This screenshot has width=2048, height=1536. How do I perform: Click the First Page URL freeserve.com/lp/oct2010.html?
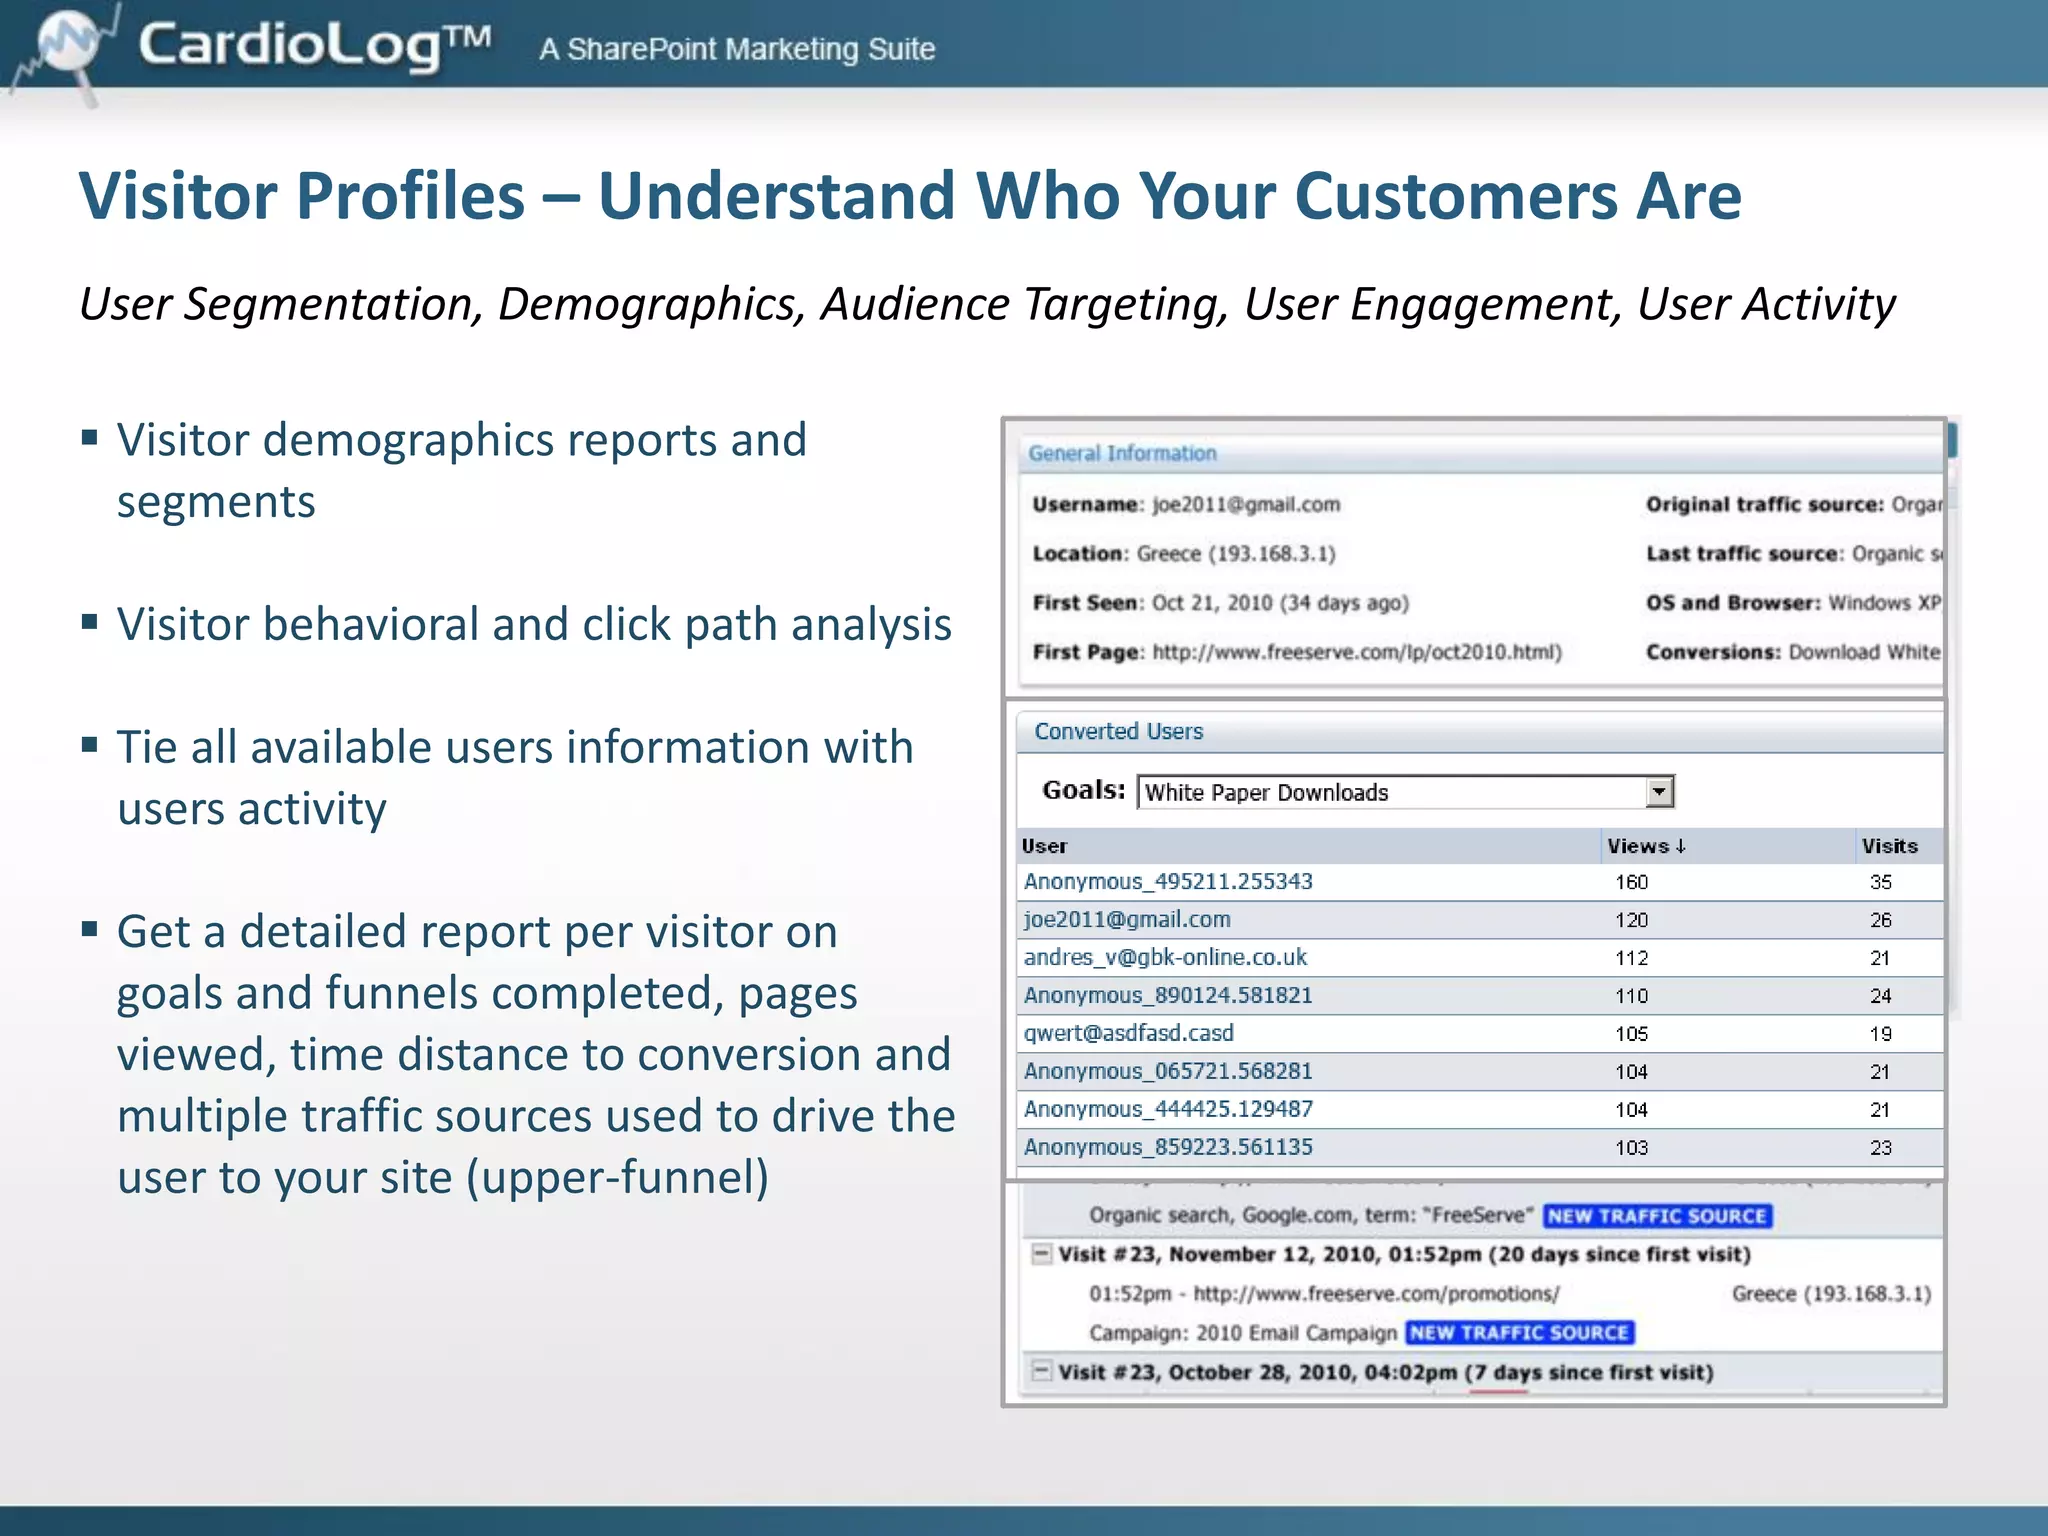1357,652
